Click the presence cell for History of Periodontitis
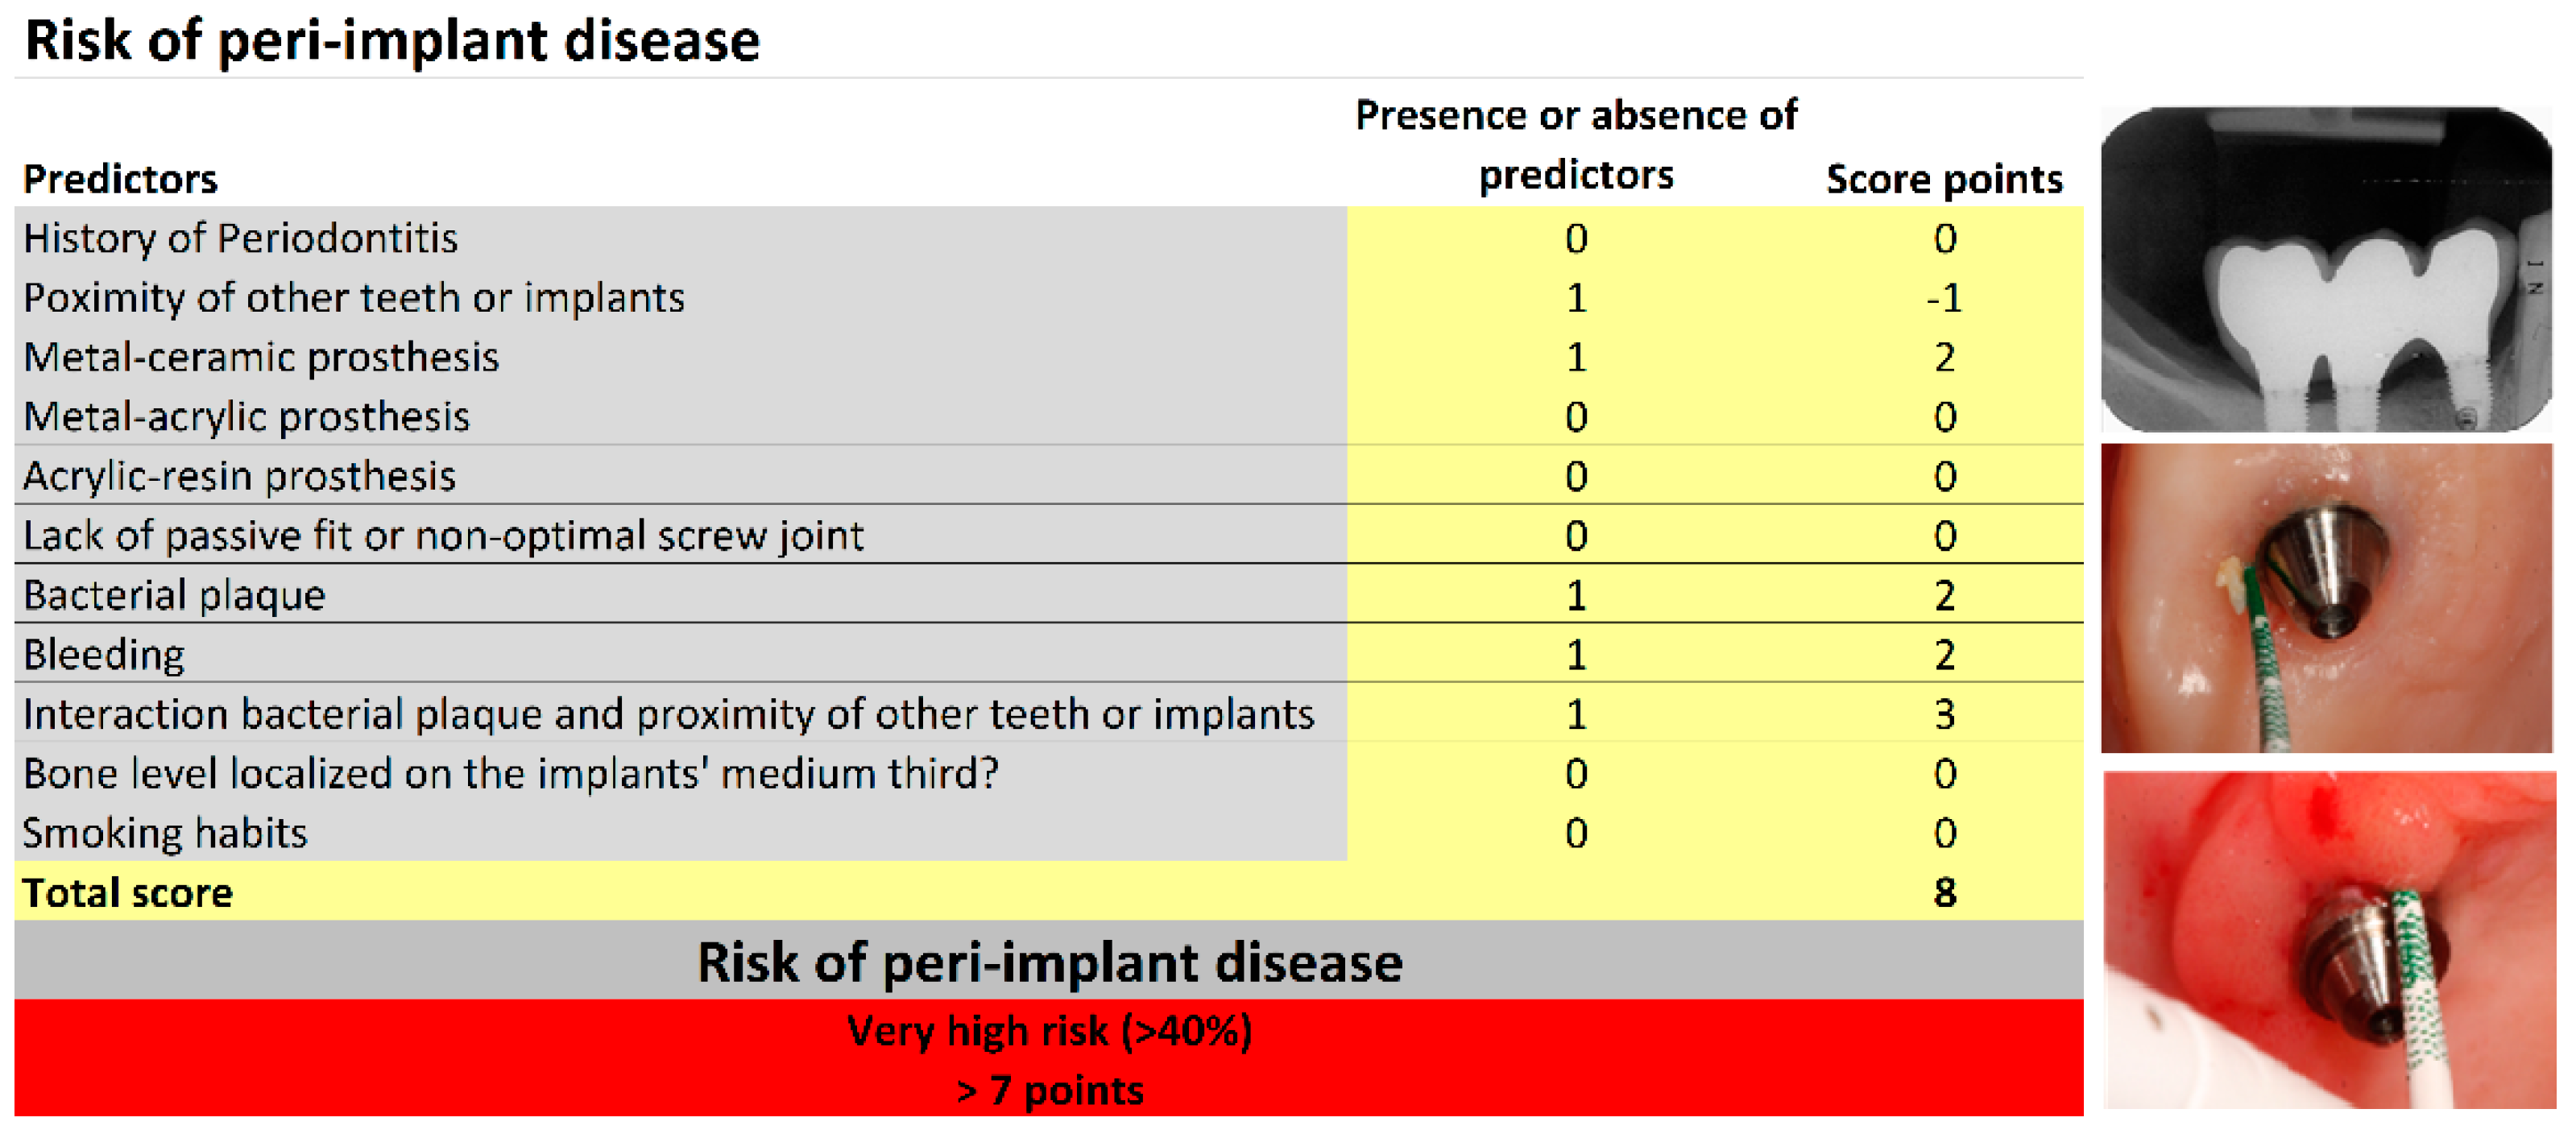Image resolution: width=2576 pixels, height=1134 pixels. (x=1575, y=239)
